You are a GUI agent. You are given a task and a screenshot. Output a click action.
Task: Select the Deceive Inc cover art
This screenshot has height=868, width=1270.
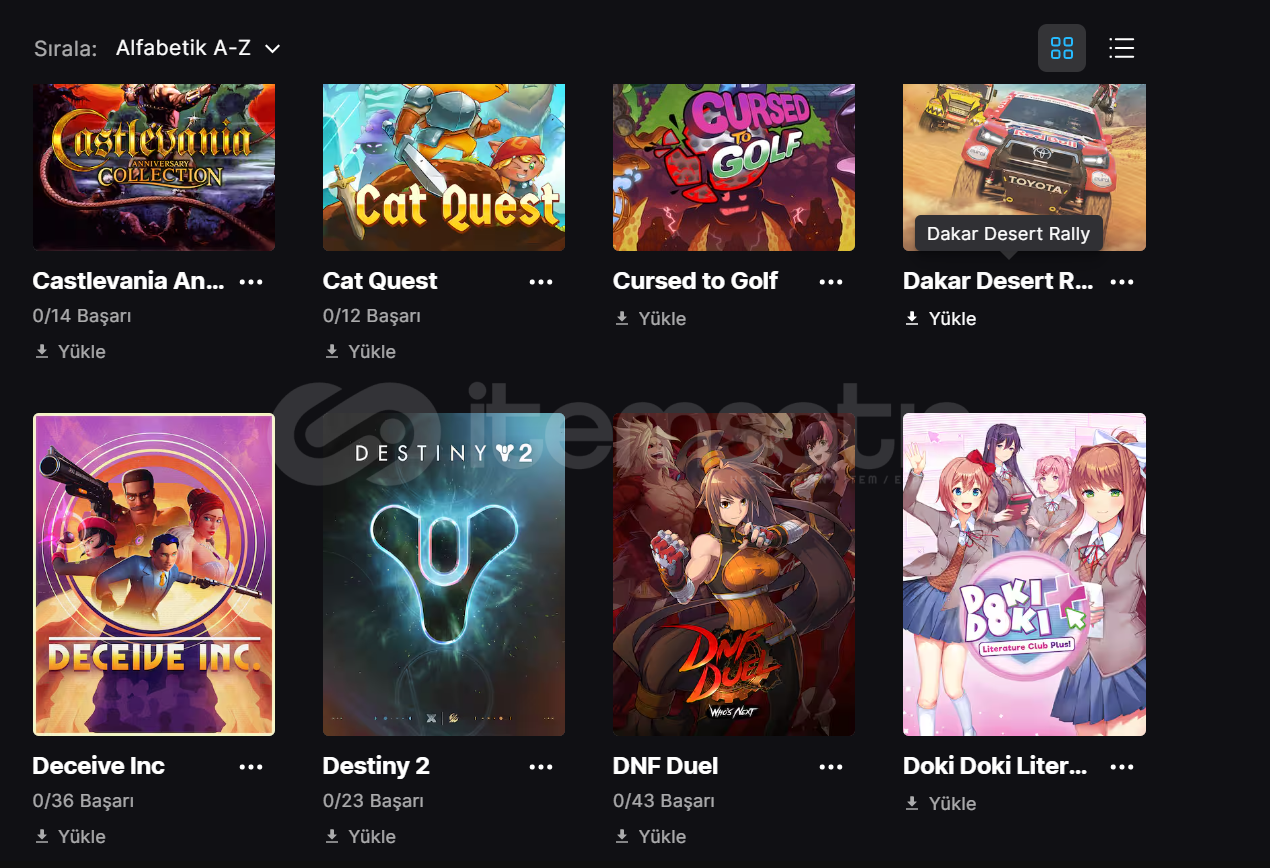pyautogui.click(x=154, y=574)
